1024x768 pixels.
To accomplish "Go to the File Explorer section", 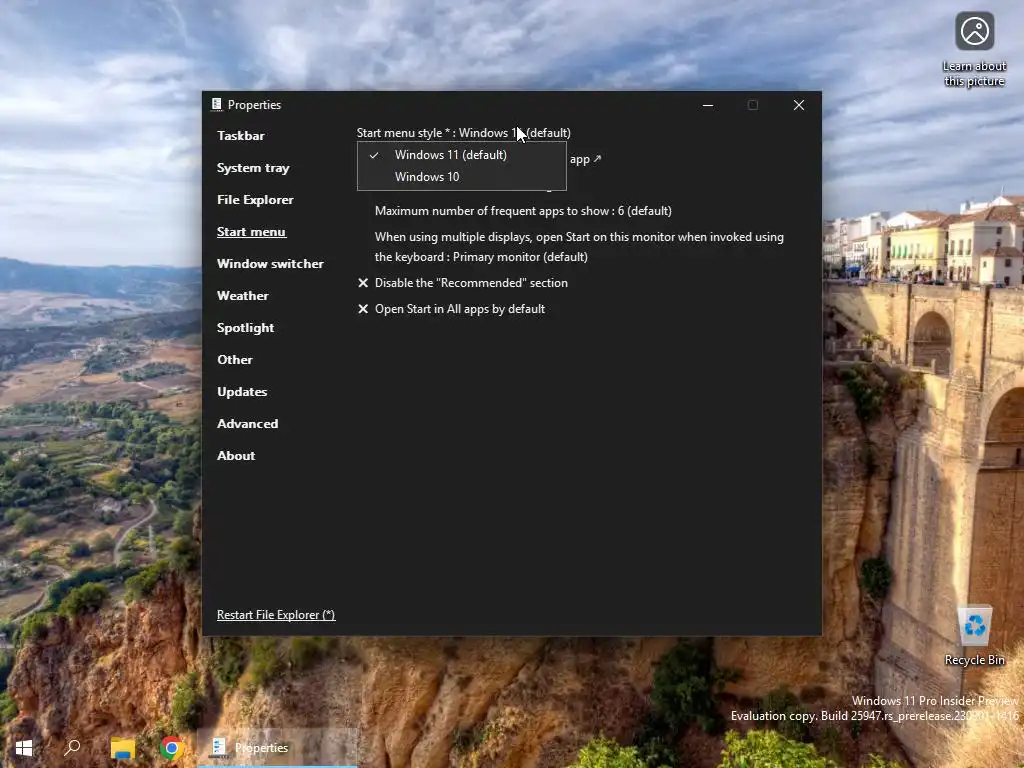I will pos(255,200).
